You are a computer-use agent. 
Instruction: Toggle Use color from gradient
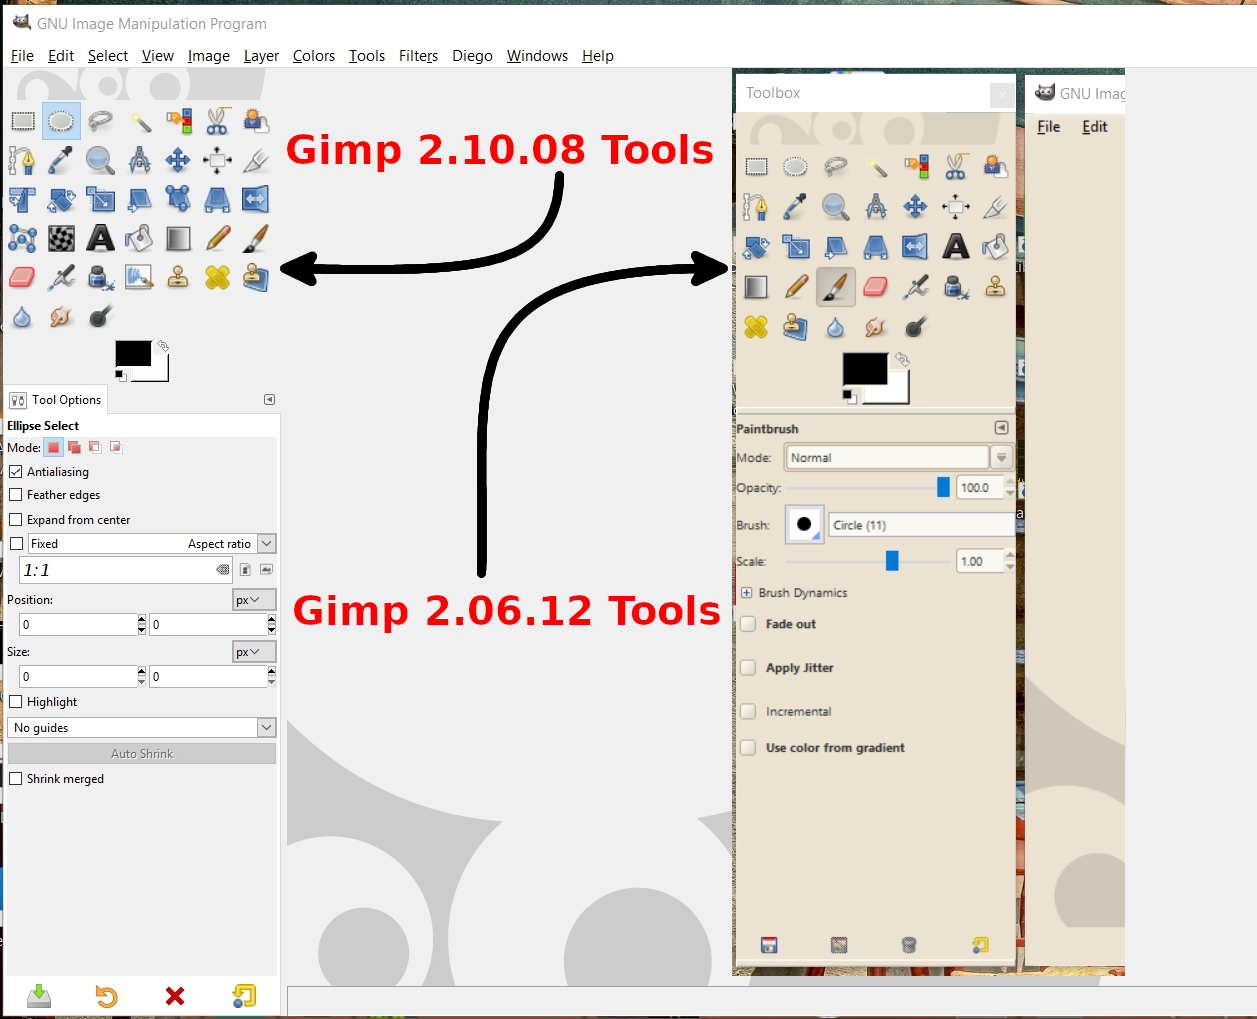748,748
